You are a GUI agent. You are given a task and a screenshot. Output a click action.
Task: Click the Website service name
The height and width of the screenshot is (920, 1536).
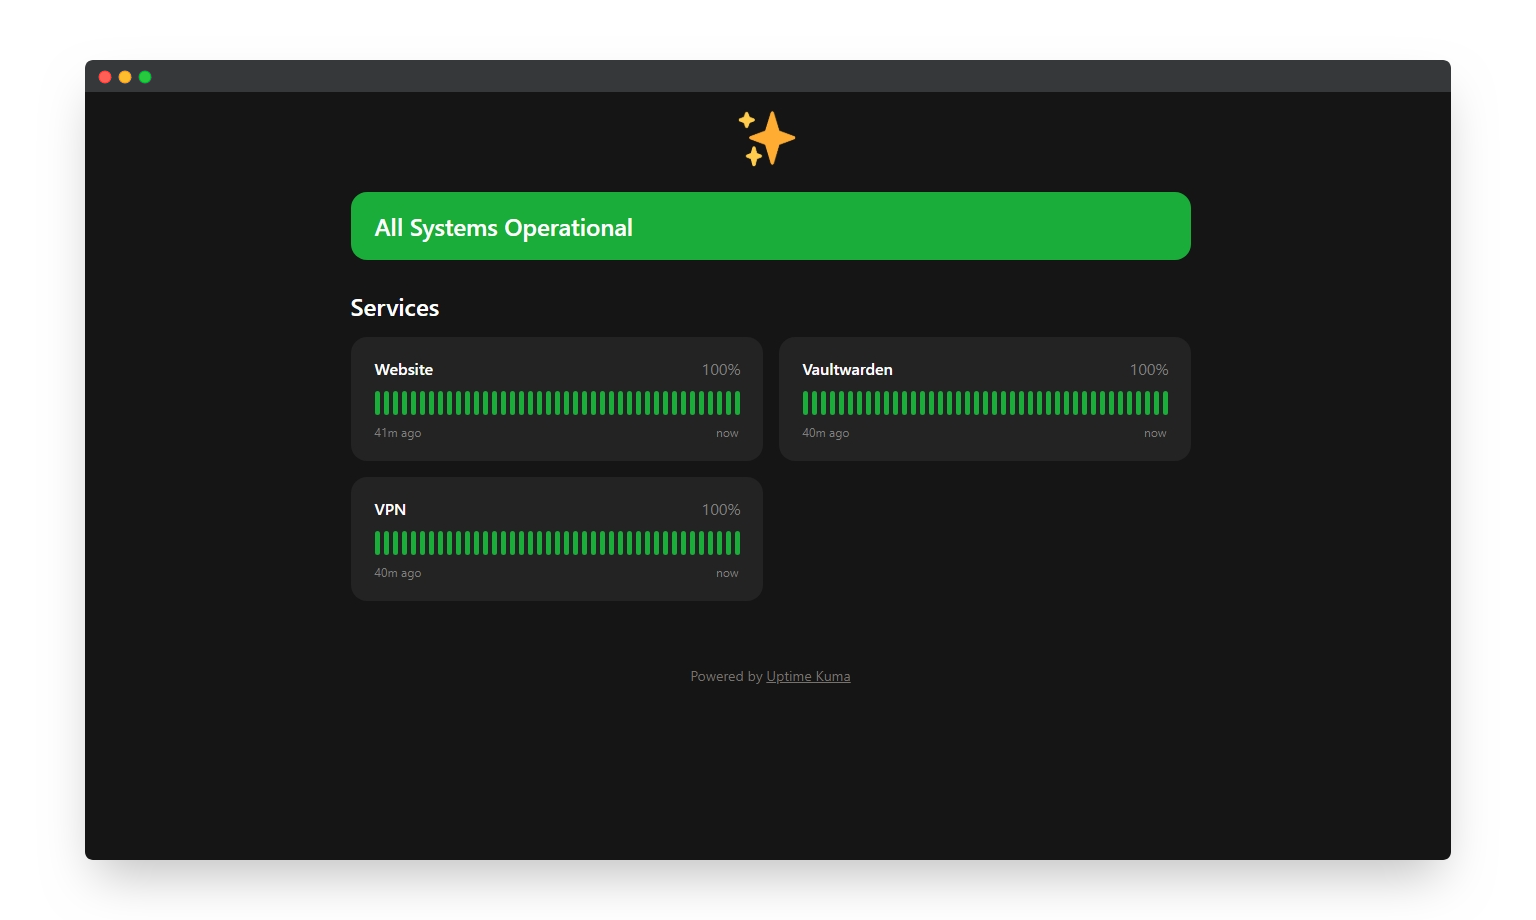403,370
